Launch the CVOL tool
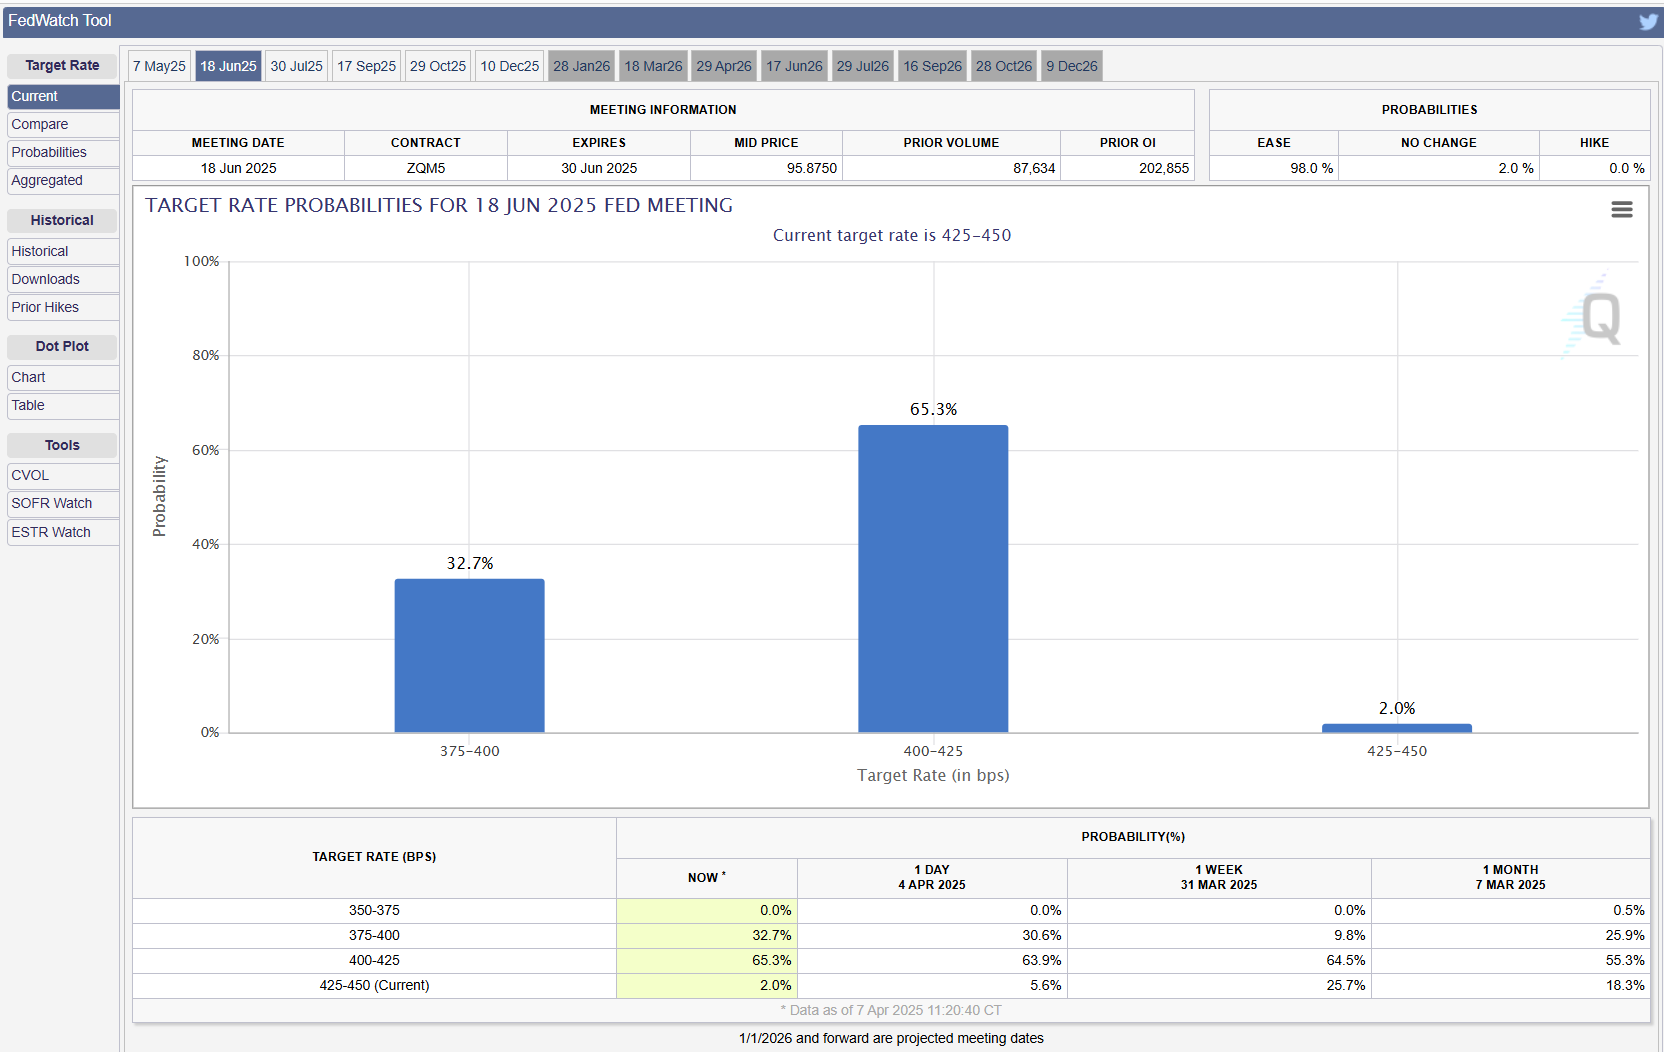The width and height of the screenshot is (1664, 1052). [x=30, y=476]
